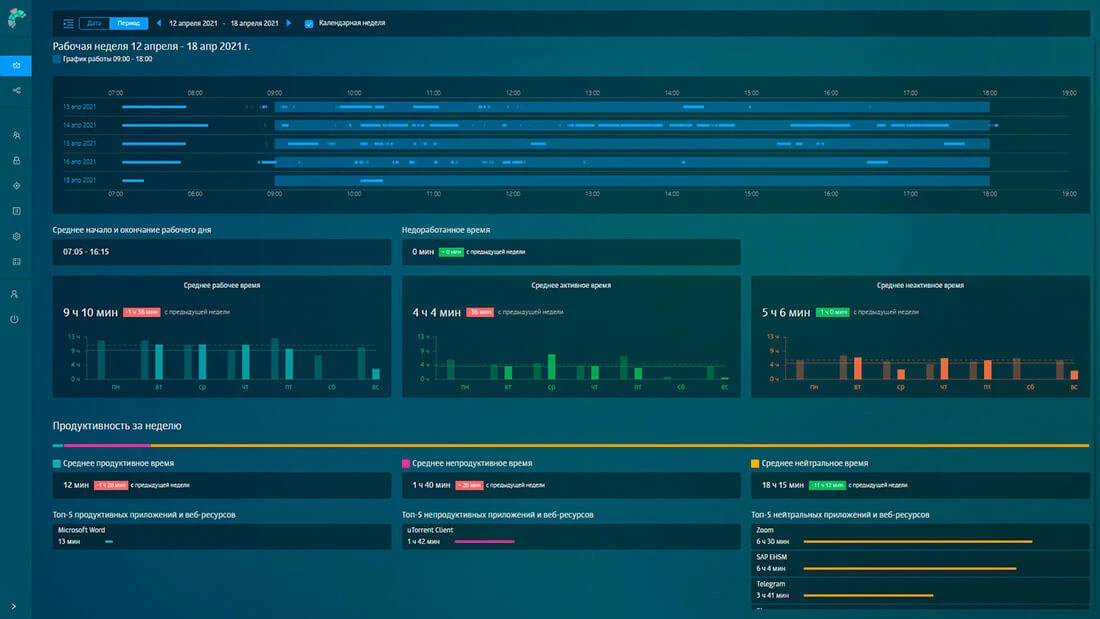Image resolution: width=1100 pixels, height=619 pixels.
Task: Toggle the График работы 09:00 - 18:00 legend box
Action: pyautogui.click(x=57, y=59)
